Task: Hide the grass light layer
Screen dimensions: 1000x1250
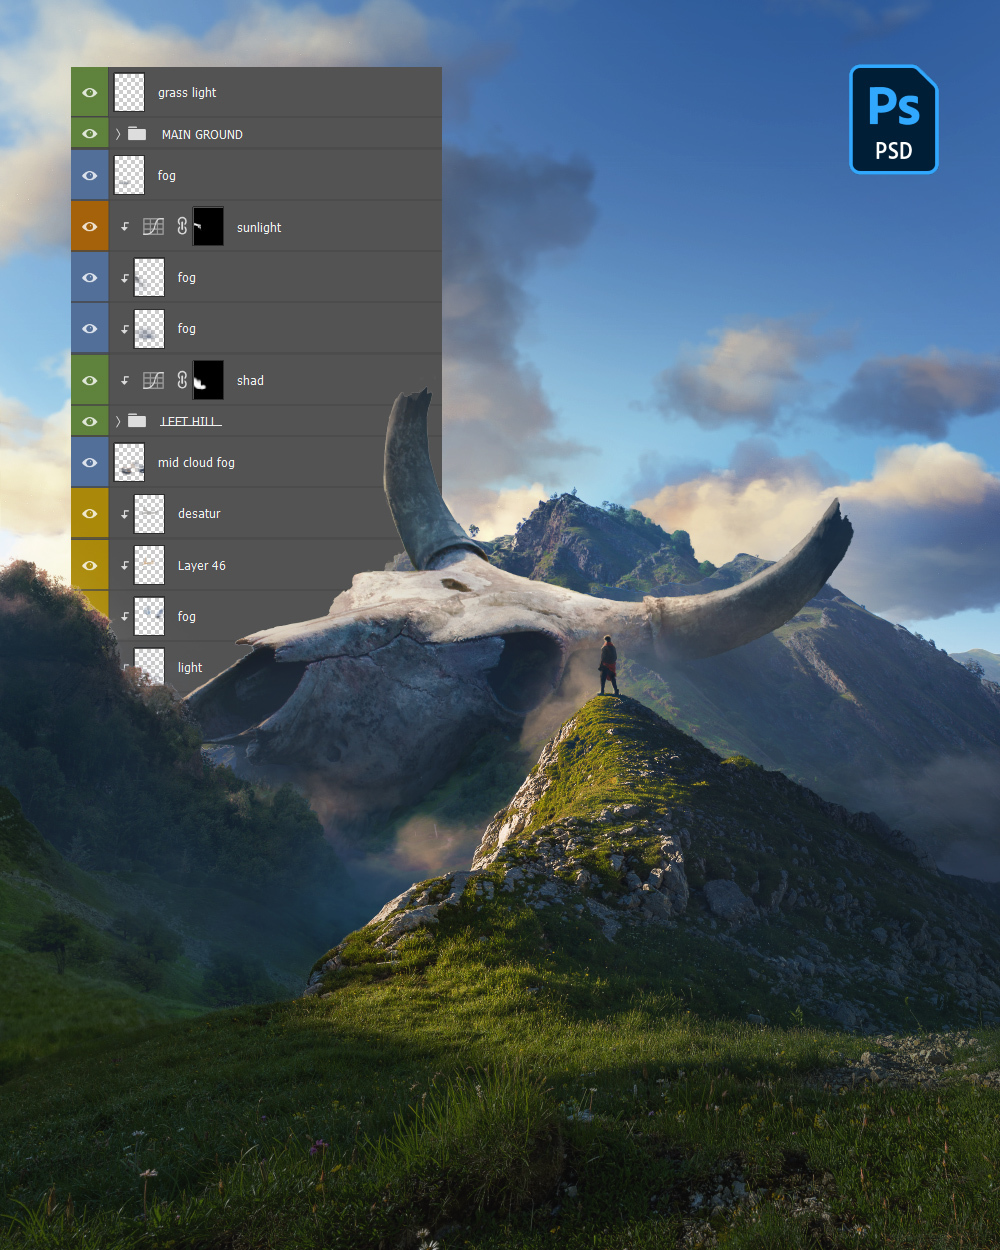Action: [89, 92]
